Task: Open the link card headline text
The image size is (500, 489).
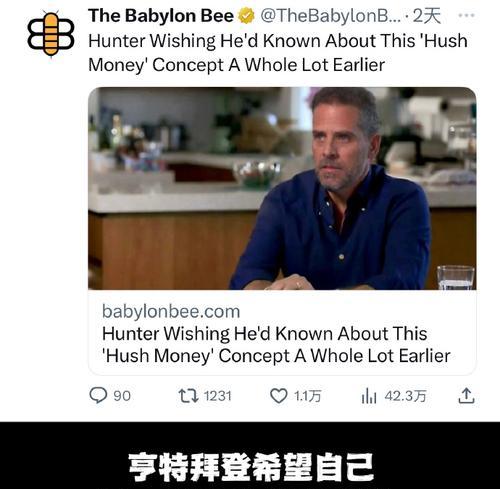Action: [x=276, y=345]
